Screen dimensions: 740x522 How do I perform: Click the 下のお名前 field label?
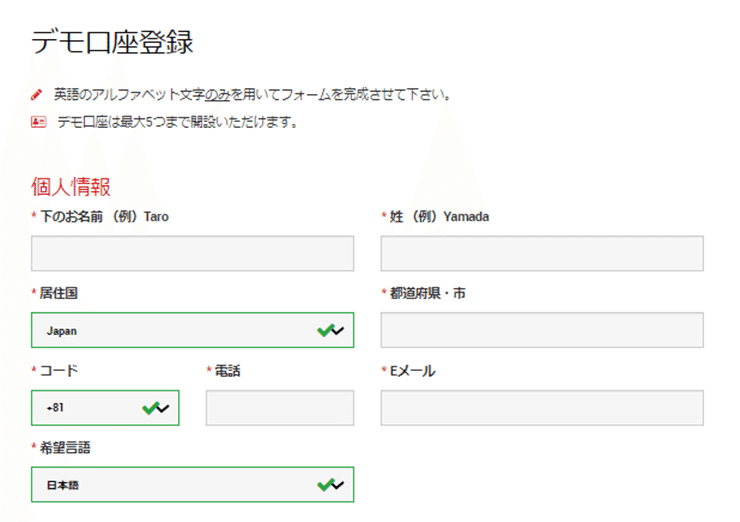point(72,217)
